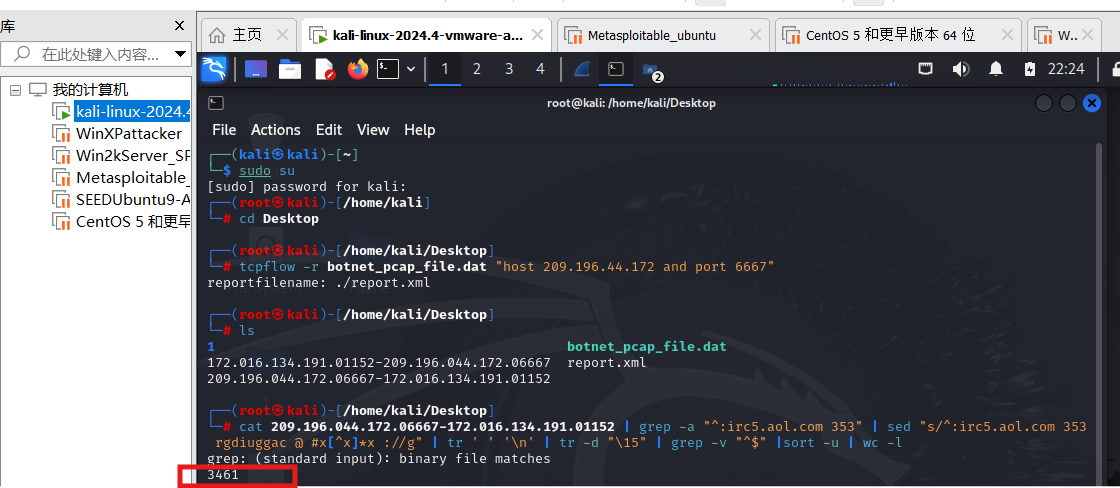
Task: Select 我的计算机 in the library tree
Action: 90,90
